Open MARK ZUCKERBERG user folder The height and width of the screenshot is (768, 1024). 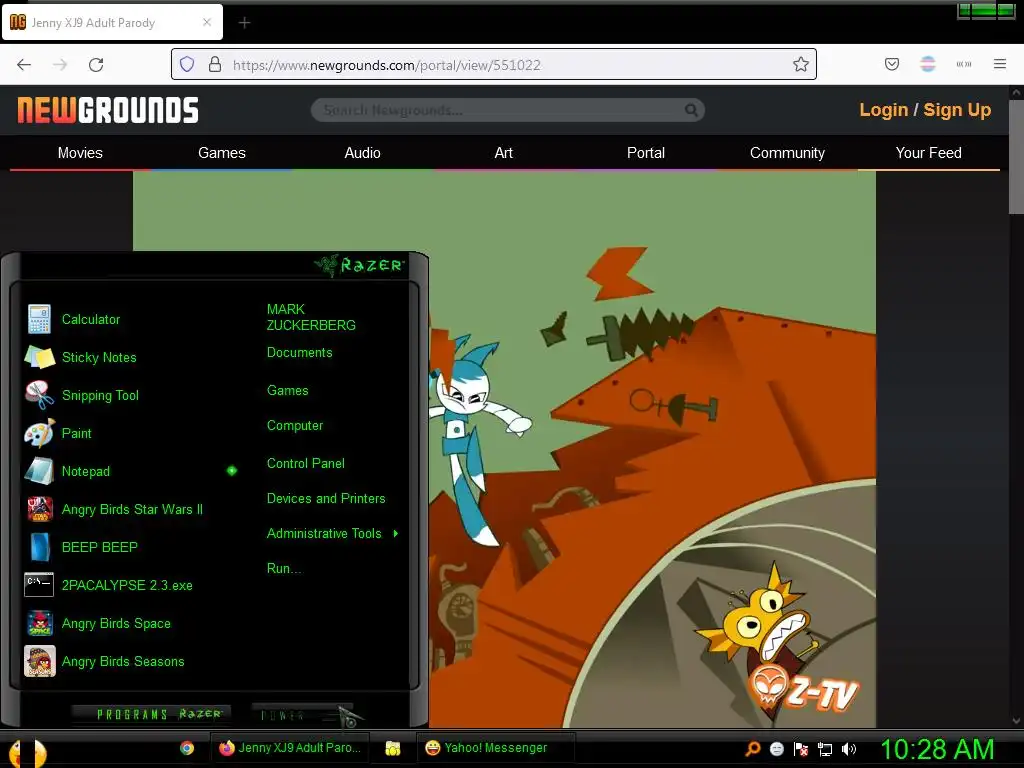click(311, 317)
